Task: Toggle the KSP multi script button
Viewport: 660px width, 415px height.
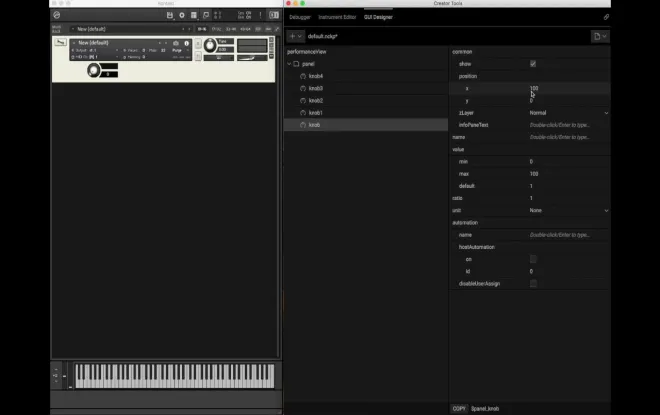Action: pyautogui.click(x=258, y=29)
